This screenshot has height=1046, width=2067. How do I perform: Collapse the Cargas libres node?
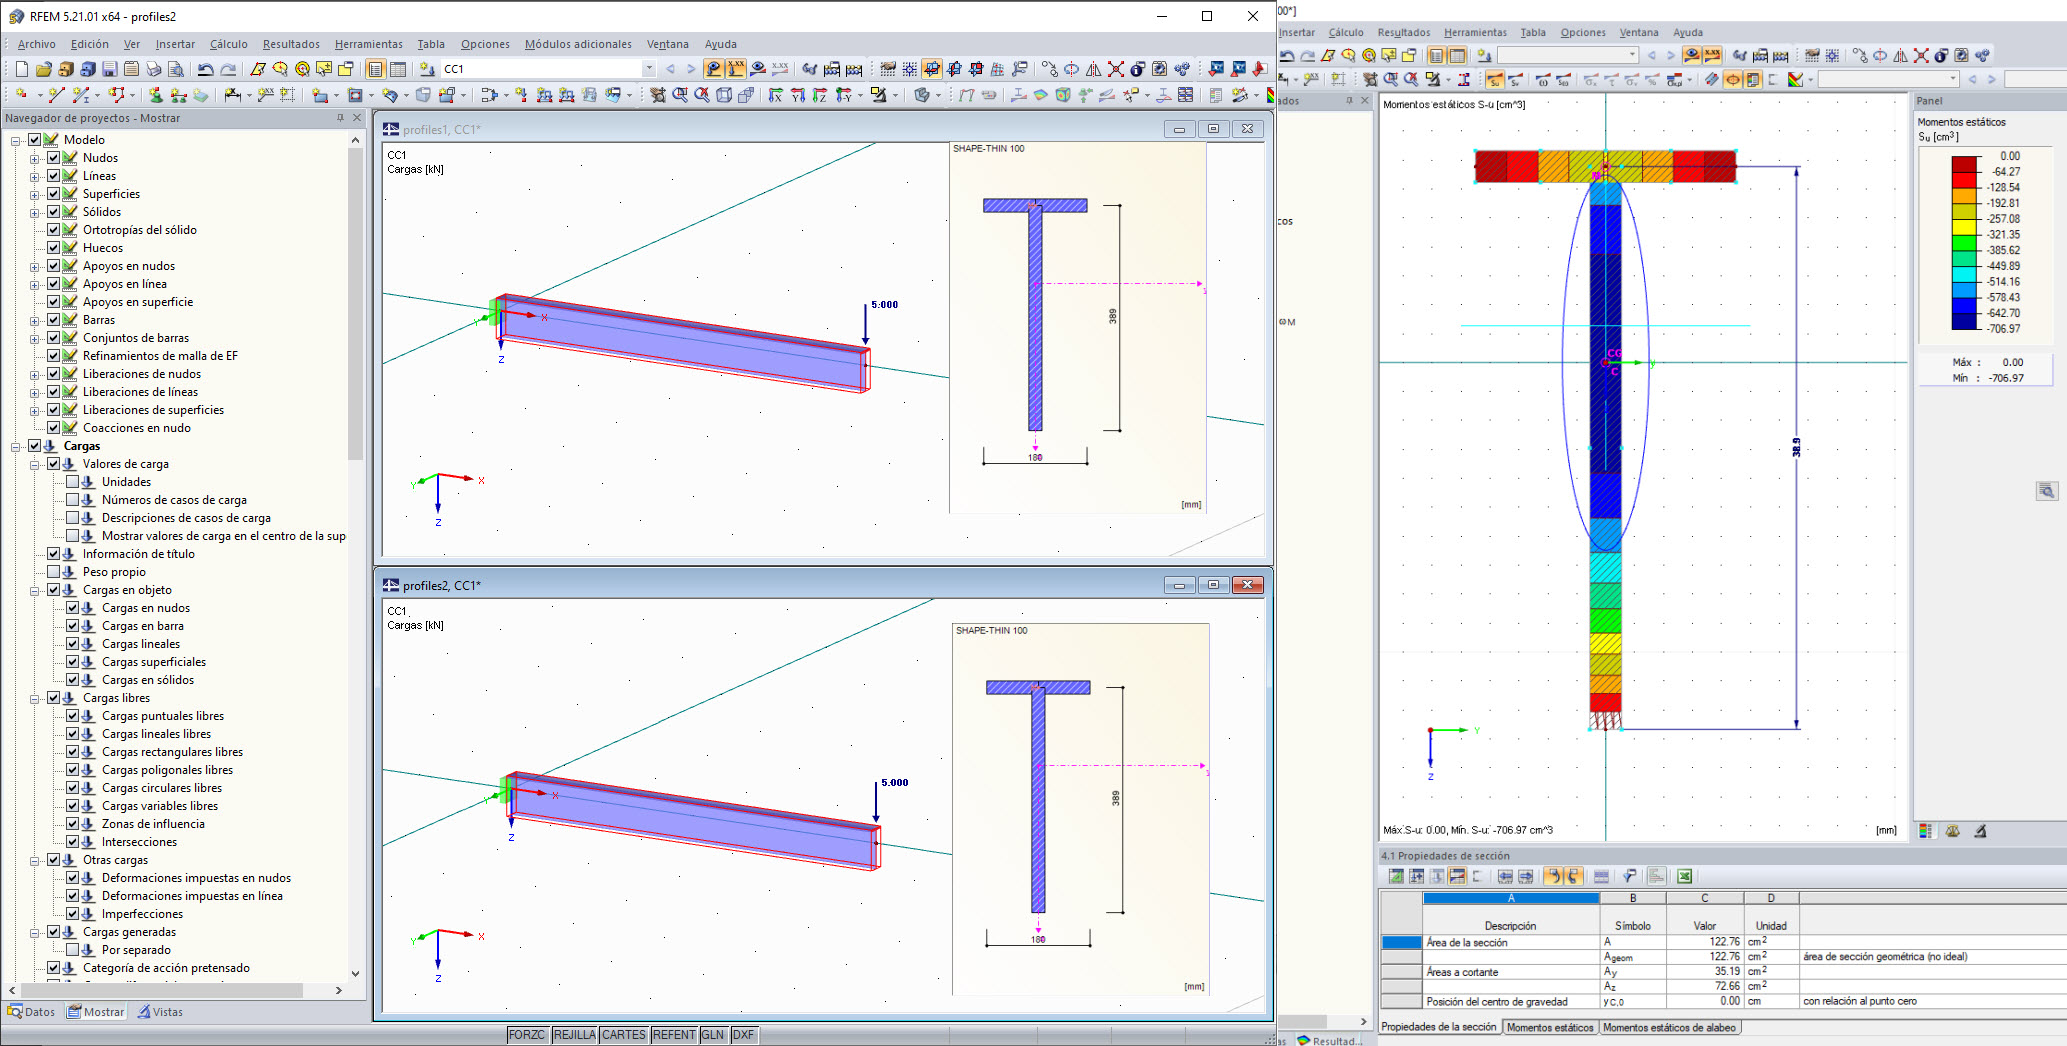pos(35,698)
